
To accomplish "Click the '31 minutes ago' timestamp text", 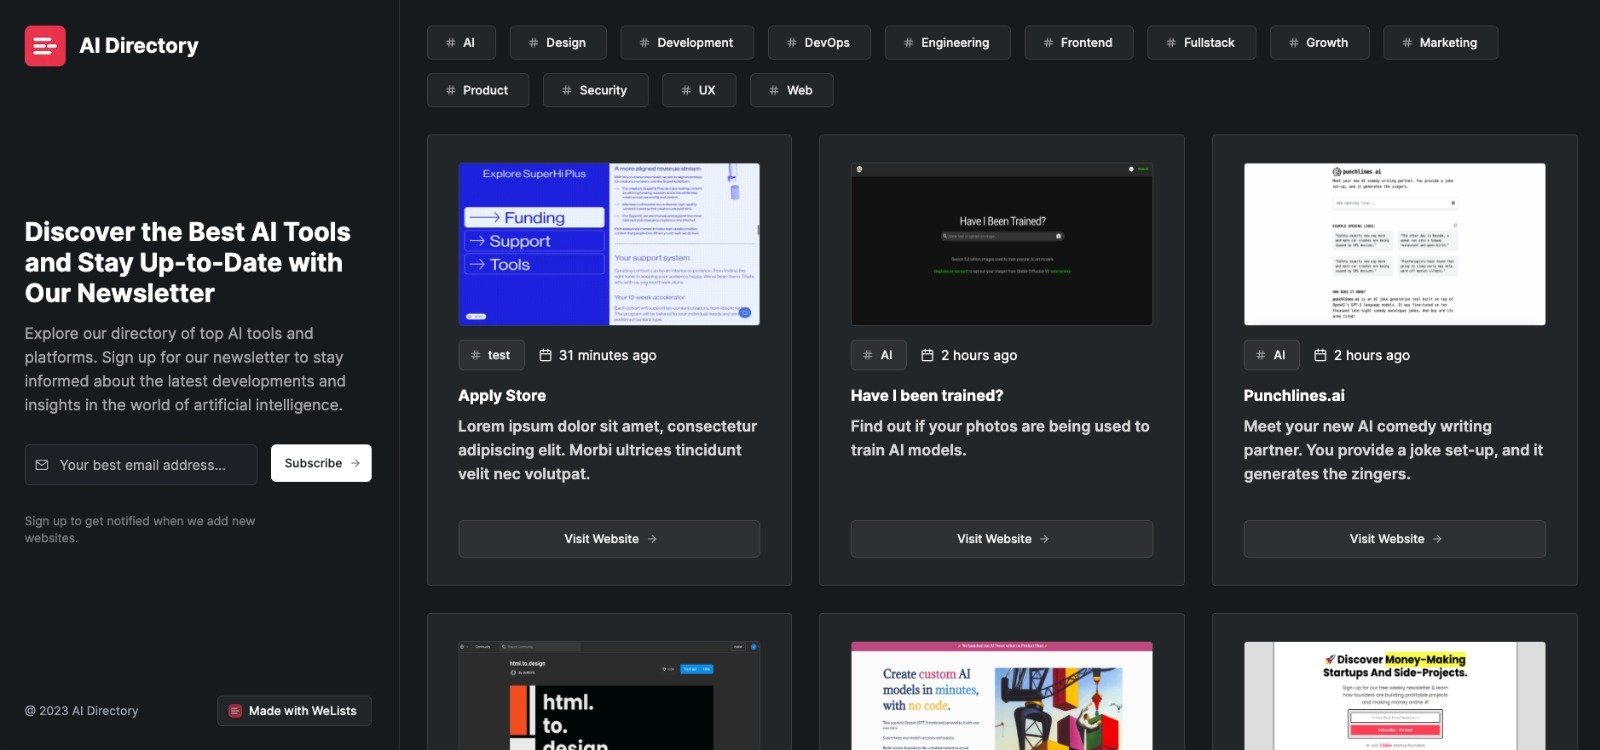I will 608,355.
